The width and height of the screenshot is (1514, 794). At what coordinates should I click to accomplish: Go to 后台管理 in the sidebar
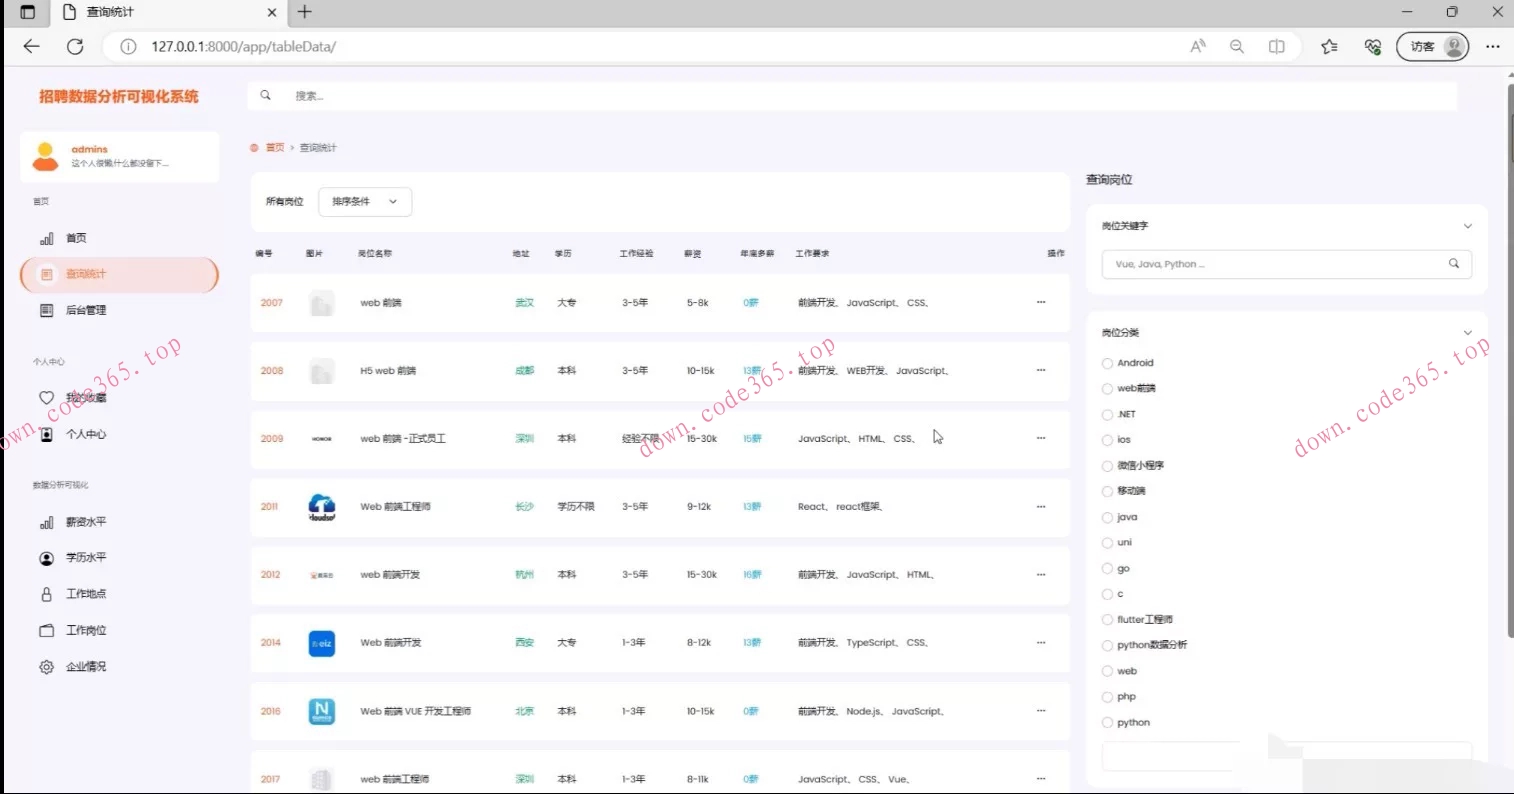coord(86,310)
